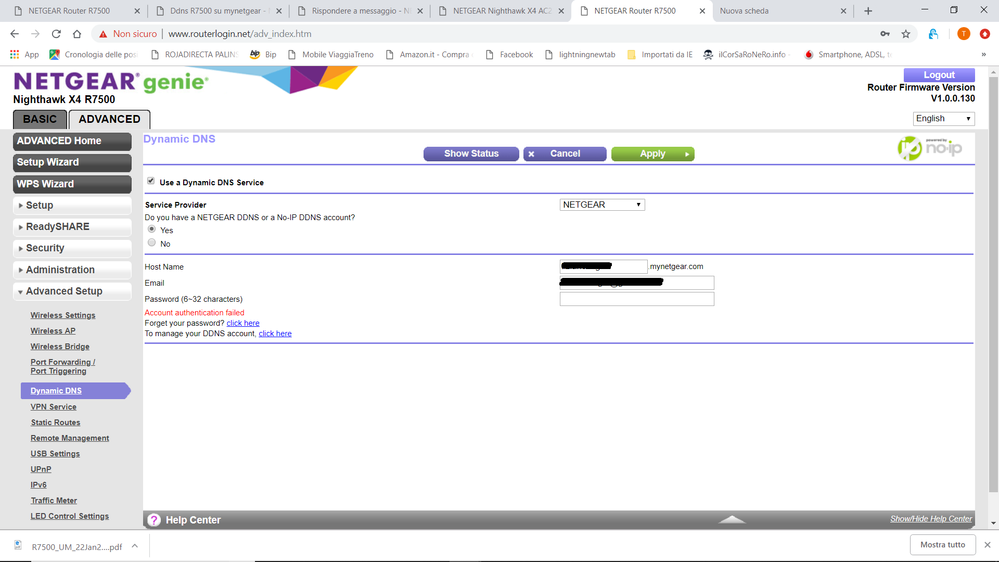Open VPN Service link
Screen dimensions: 999x562
coord(54,407)
